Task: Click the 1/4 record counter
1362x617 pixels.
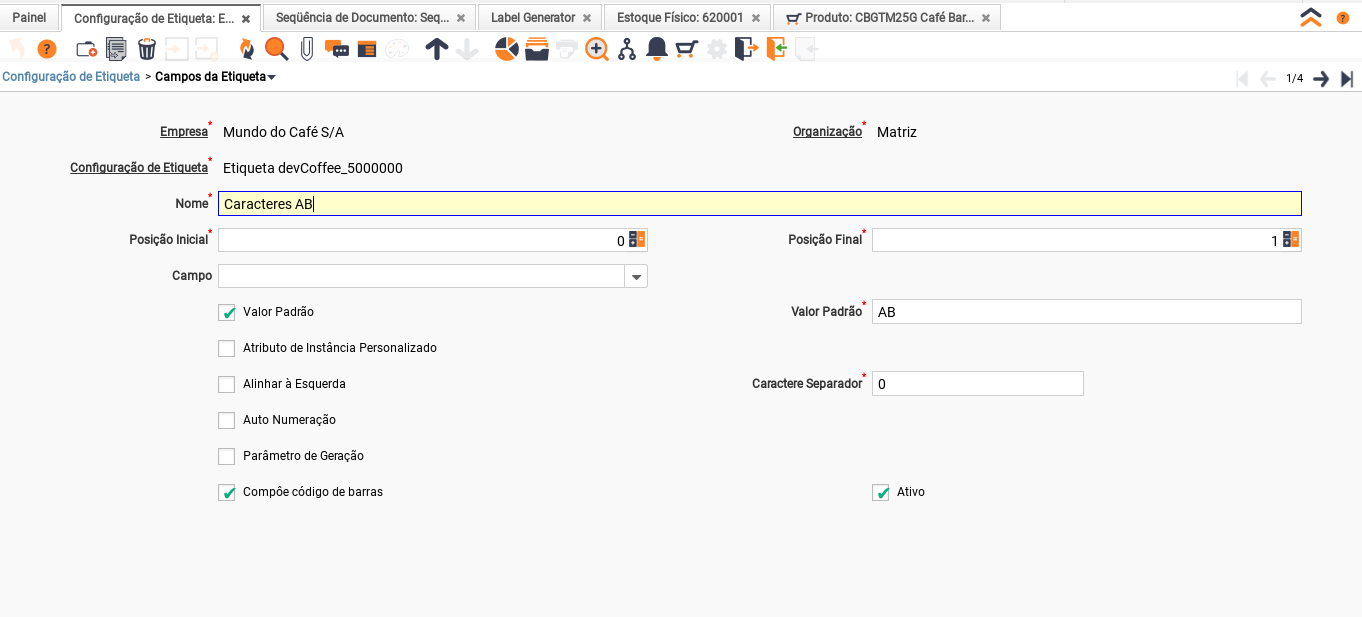Action: (x=1295, y=78)
